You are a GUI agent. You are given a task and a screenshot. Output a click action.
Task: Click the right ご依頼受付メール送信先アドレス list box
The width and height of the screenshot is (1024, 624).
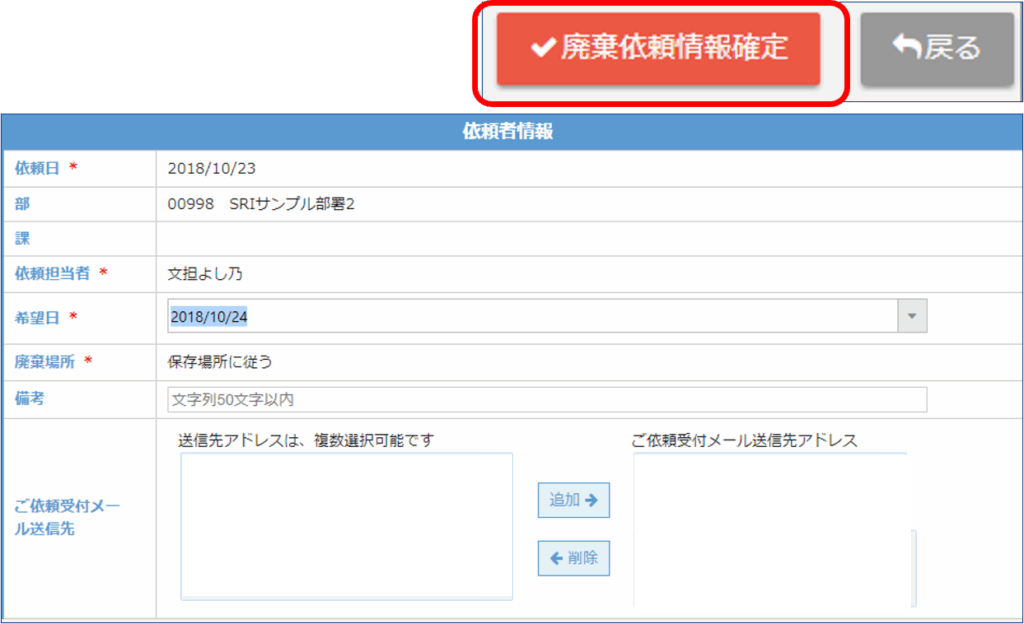pyautogui.click(x=773, y=530)
